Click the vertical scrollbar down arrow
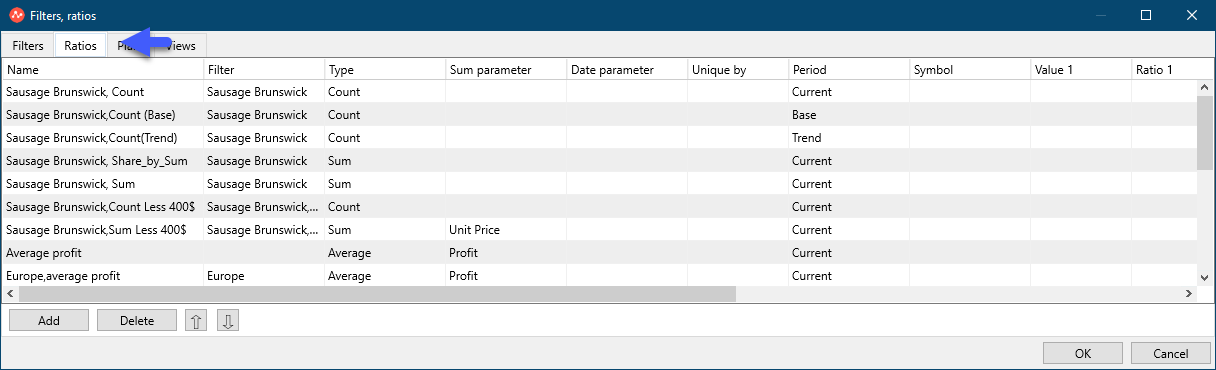1216x370 pixels. [1205, 277]
